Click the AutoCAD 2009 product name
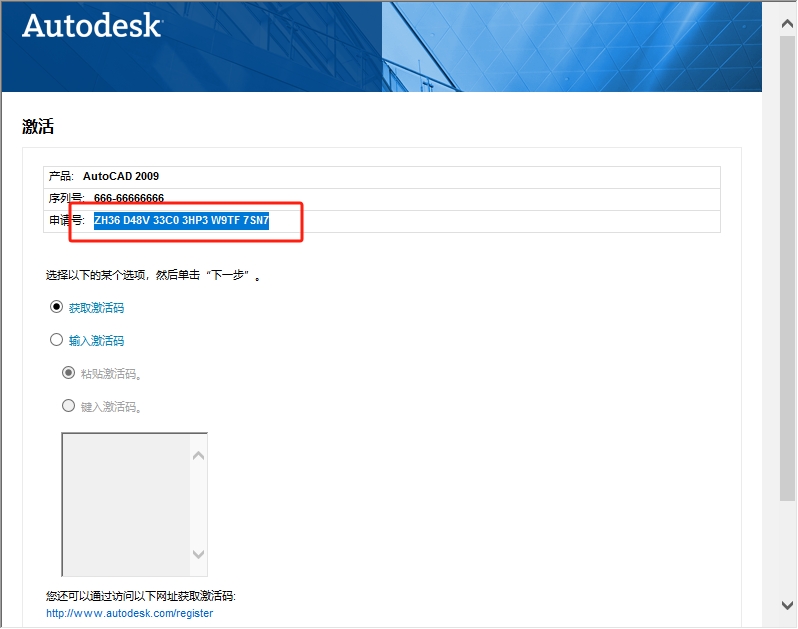The width and height of the screenshot is (798, 629). 121,176
